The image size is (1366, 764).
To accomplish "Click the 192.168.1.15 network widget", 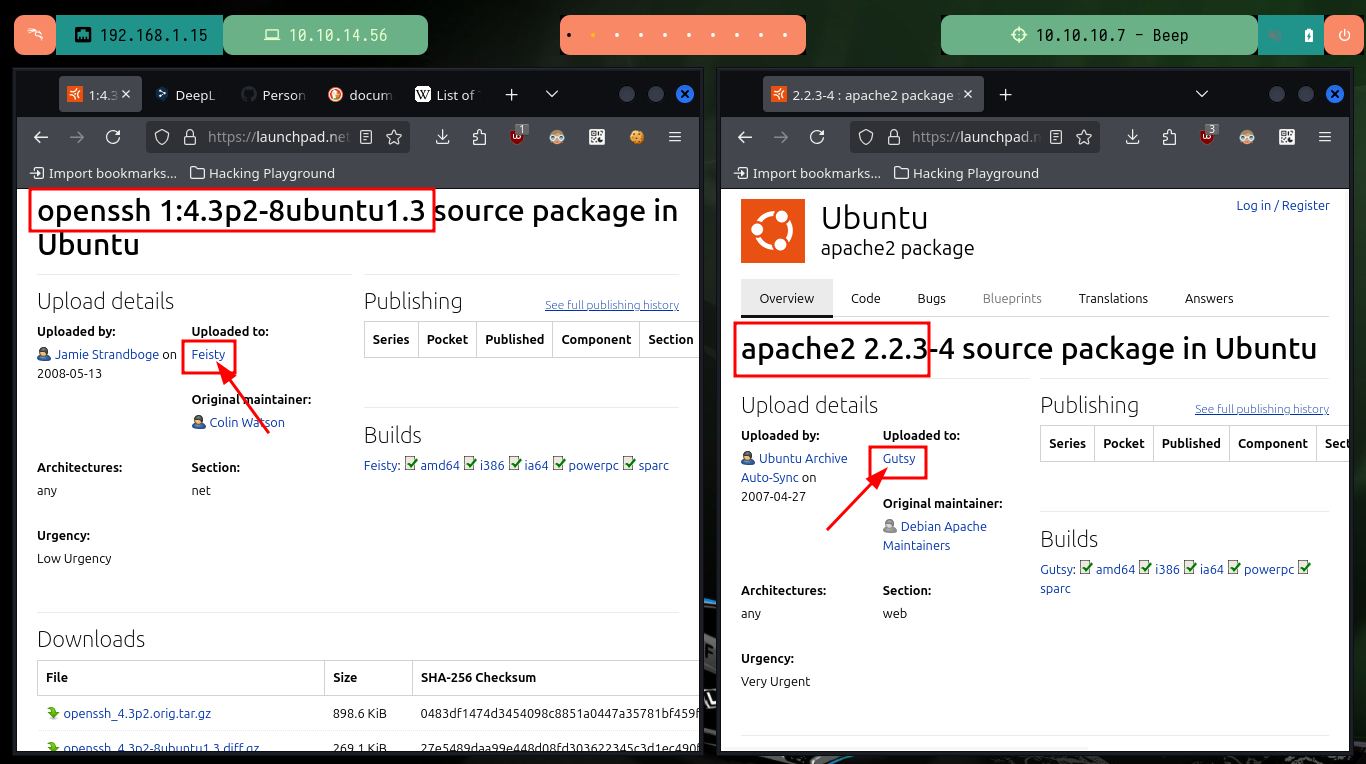I will pos(139,35).
